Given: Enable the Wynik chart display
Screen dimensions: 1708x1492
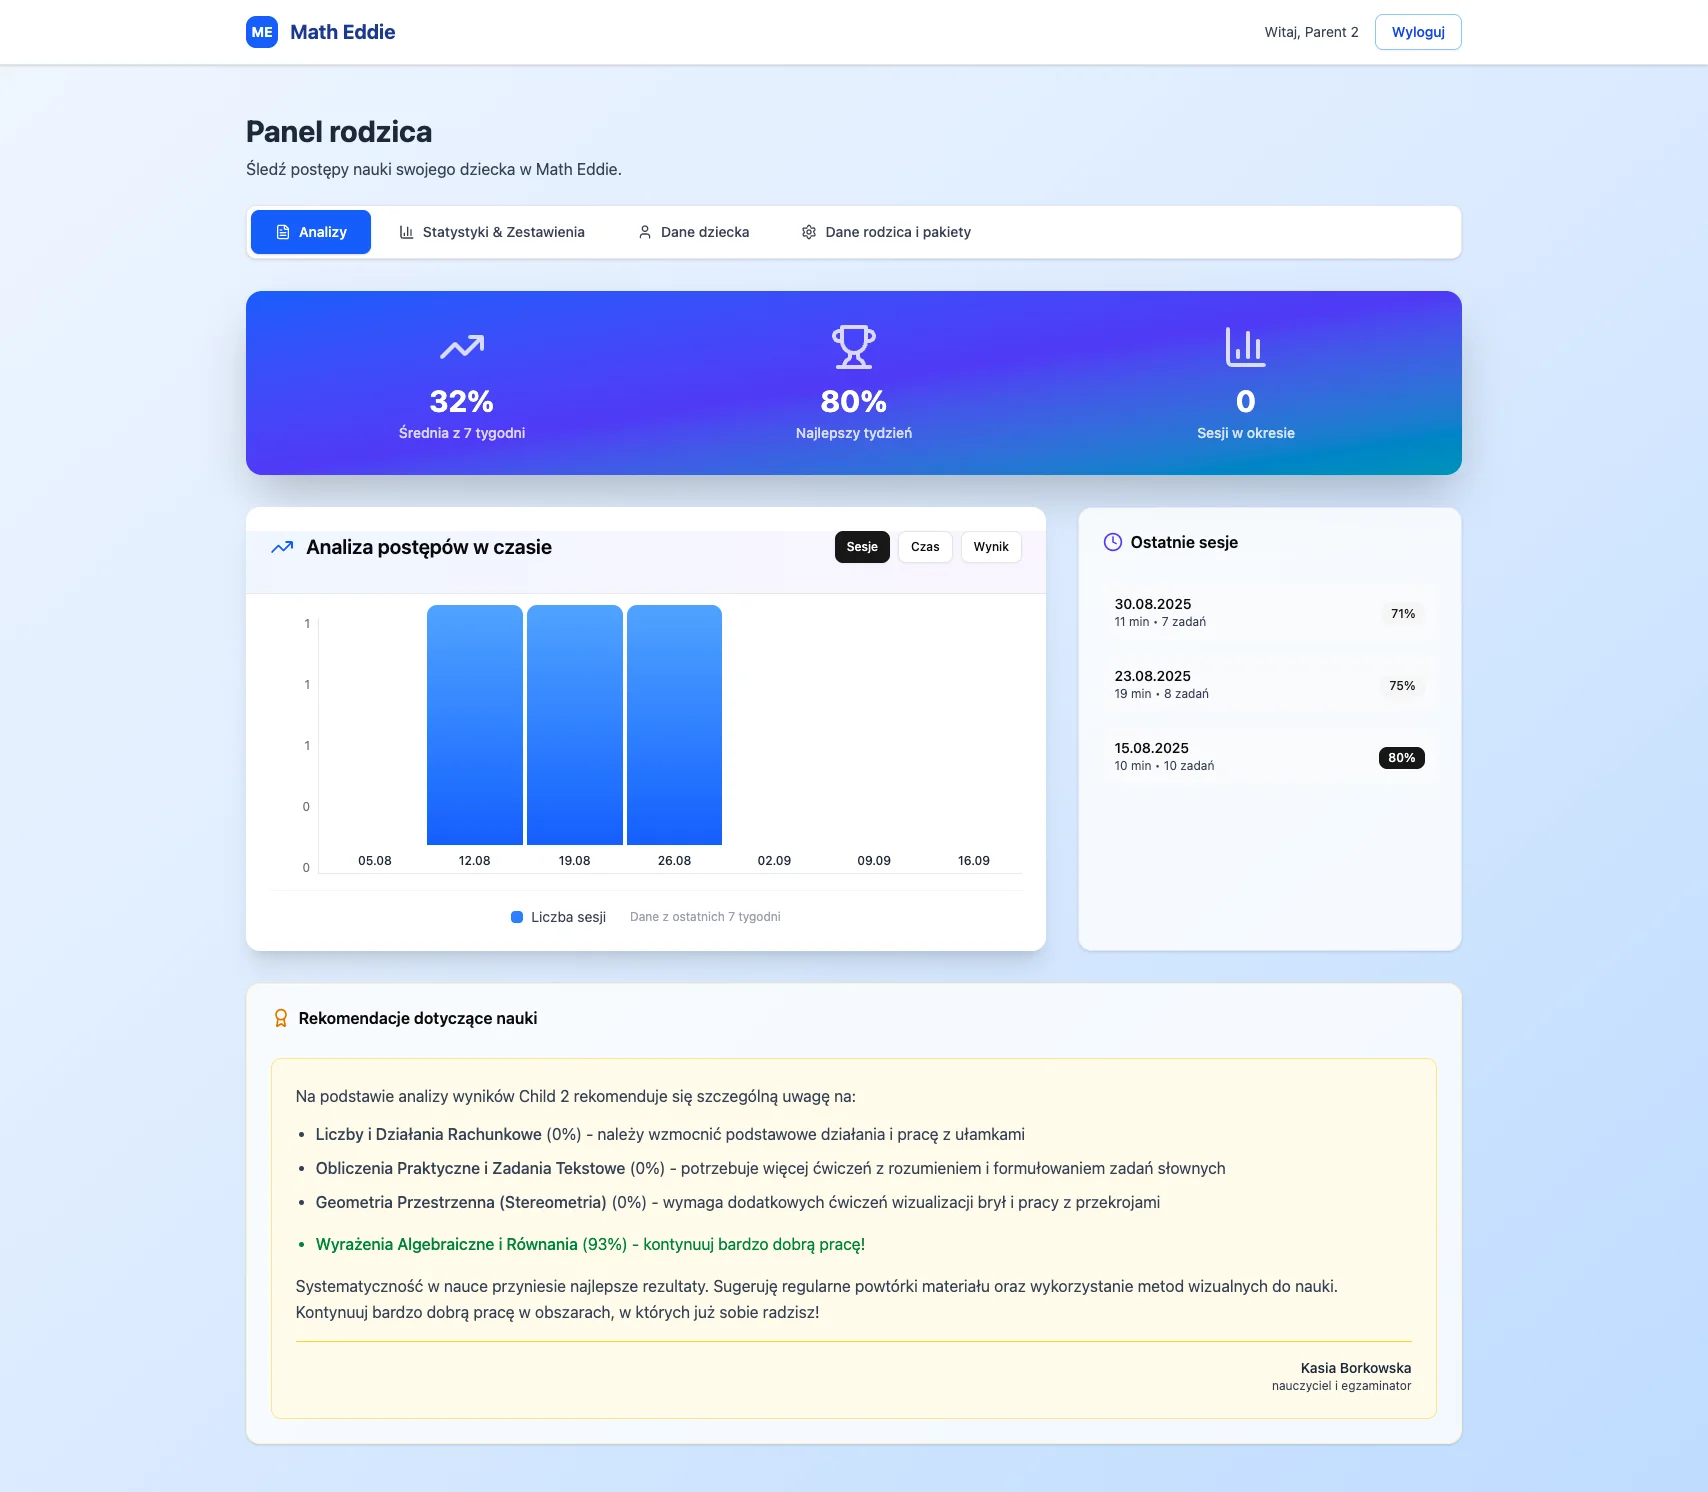Looking at the screenshot, I should point(990,547).
